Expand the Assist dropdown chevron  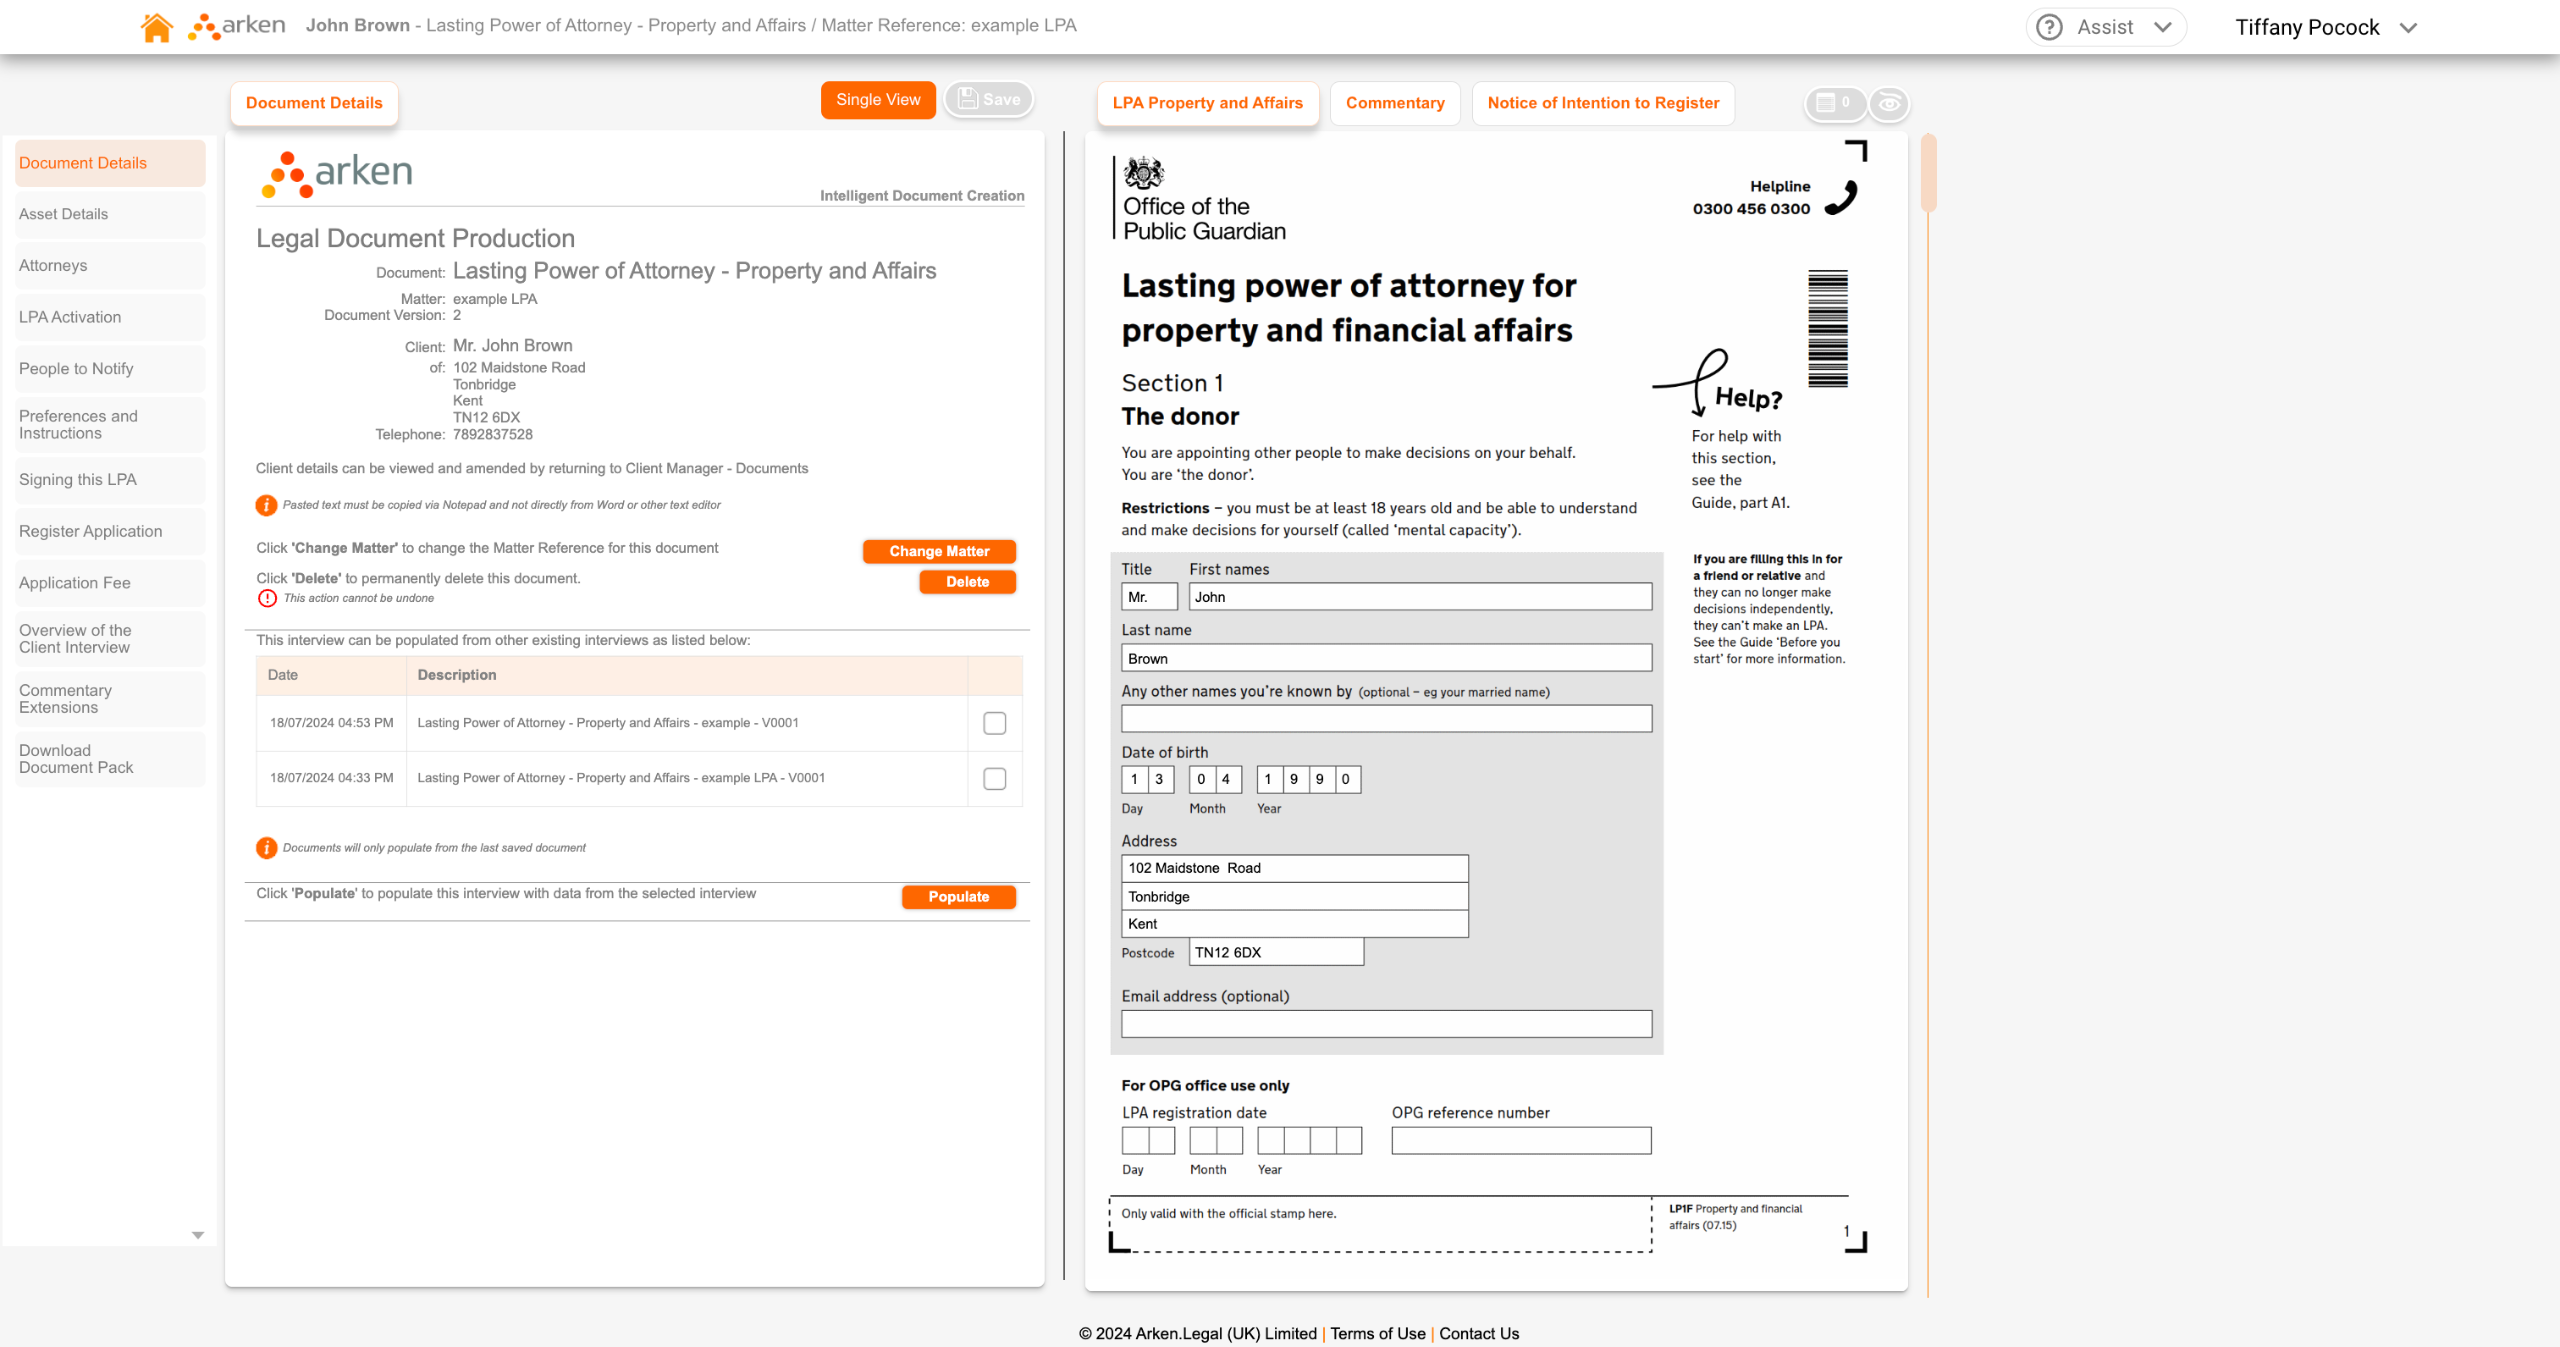tap(2163, 27)
